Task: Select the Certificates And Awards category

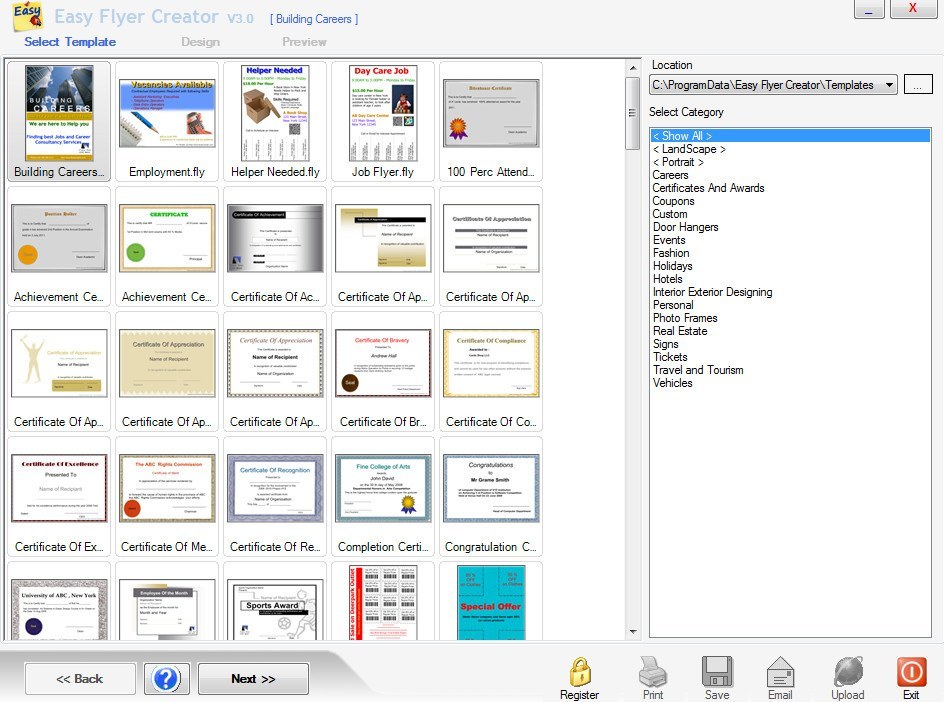Action: [708, 188]
